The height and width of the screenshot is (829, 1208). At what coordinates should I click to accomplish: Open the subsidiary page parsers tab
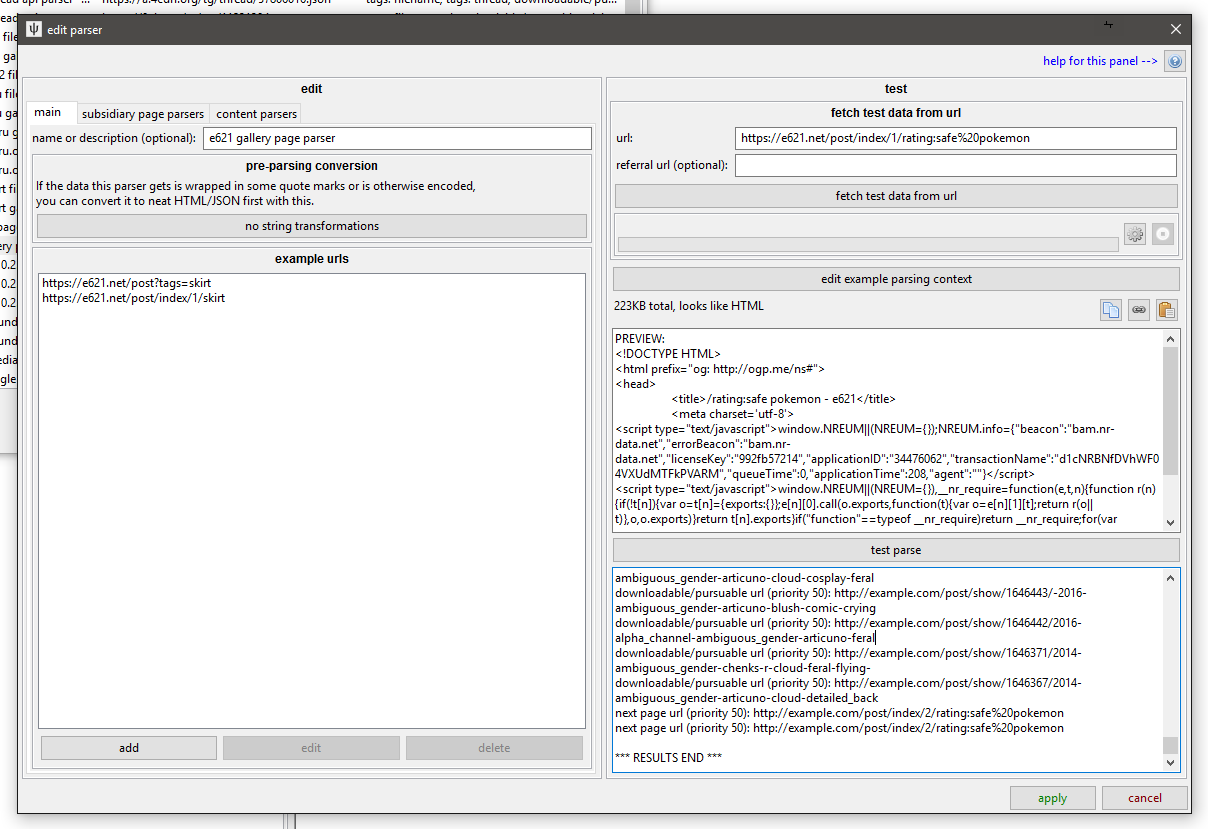tap(143, 114)
